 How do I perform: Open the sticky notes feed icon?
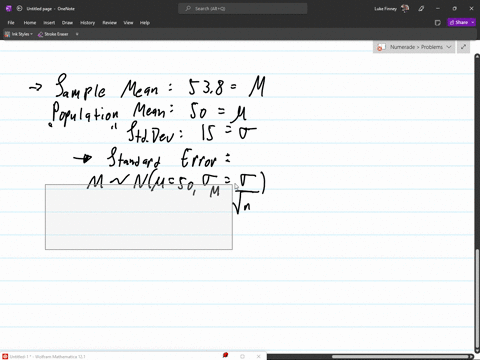pos(438,23)
